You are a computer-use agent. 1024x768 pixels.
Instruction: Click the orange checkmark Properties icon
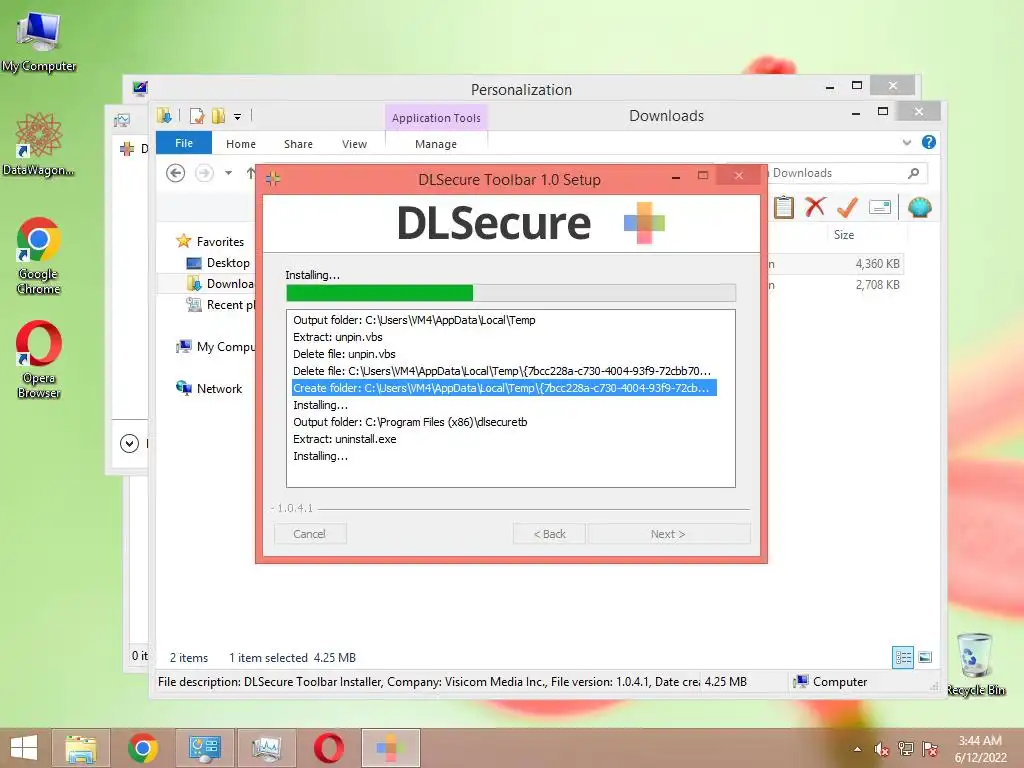coord(848,208)
